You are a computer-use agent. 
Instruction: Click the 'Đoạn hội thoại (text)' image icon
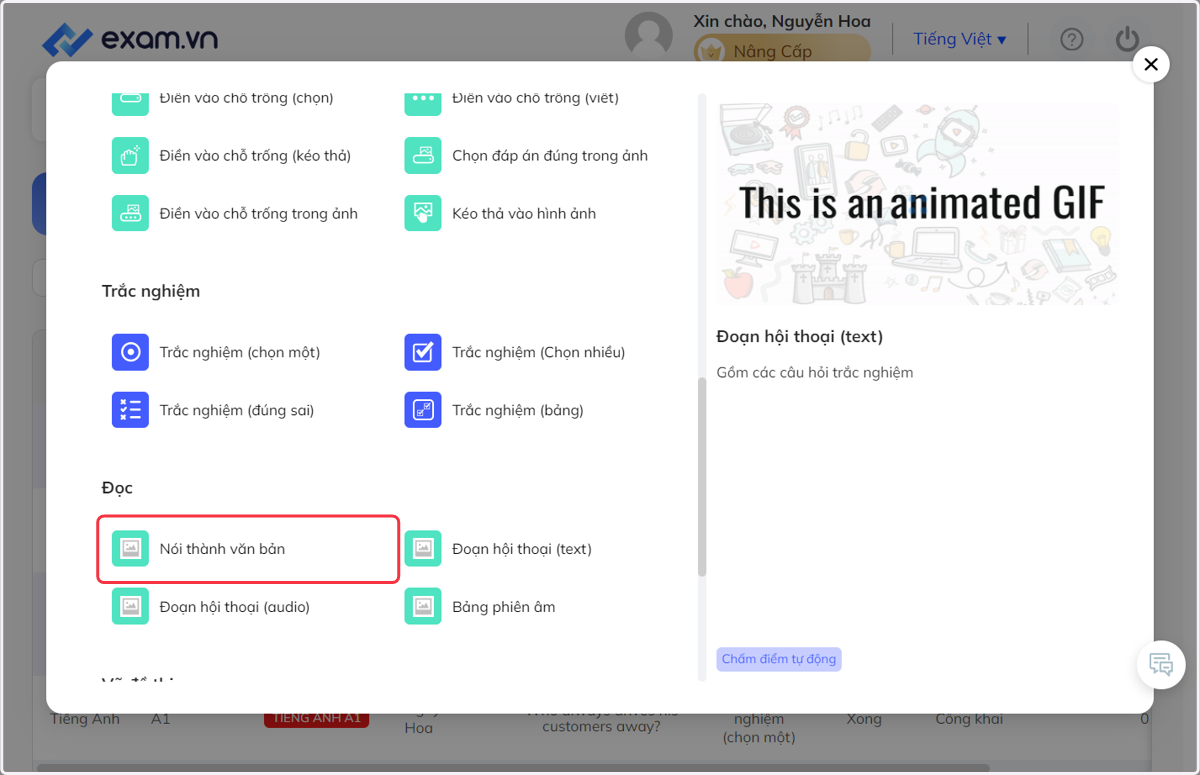(423, 549)
